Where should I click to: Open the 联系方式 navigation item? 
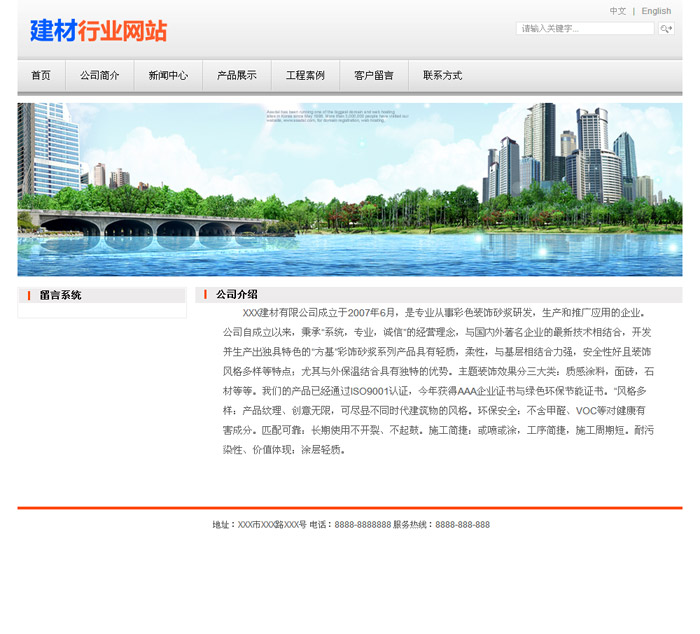coord(442,75)
